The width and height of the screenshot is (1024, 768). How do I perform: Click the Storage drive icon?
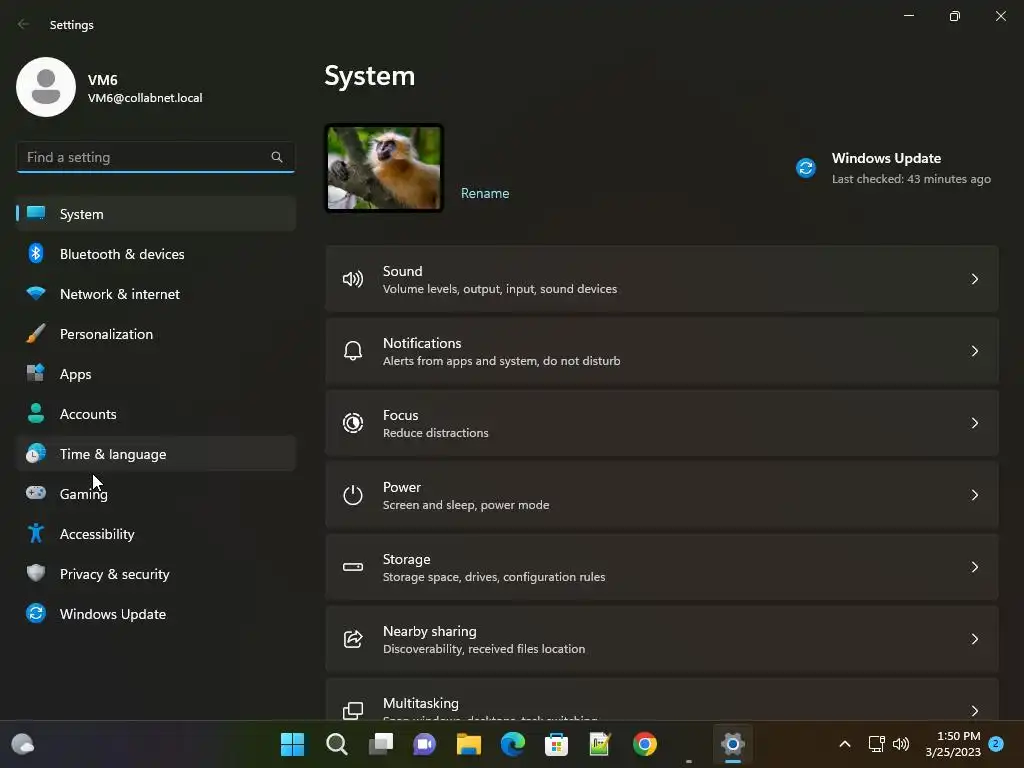pos(353,567)
